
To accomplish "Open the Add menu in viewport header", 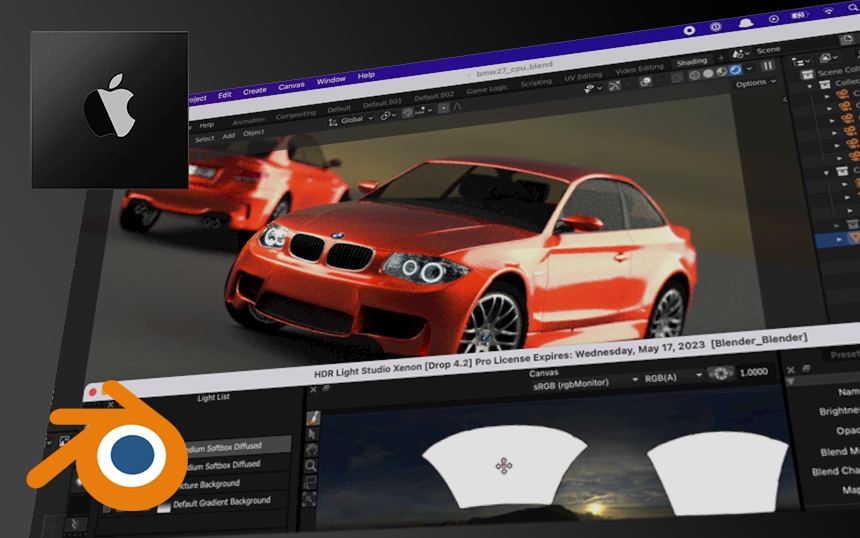I will [x=228, y=136].
